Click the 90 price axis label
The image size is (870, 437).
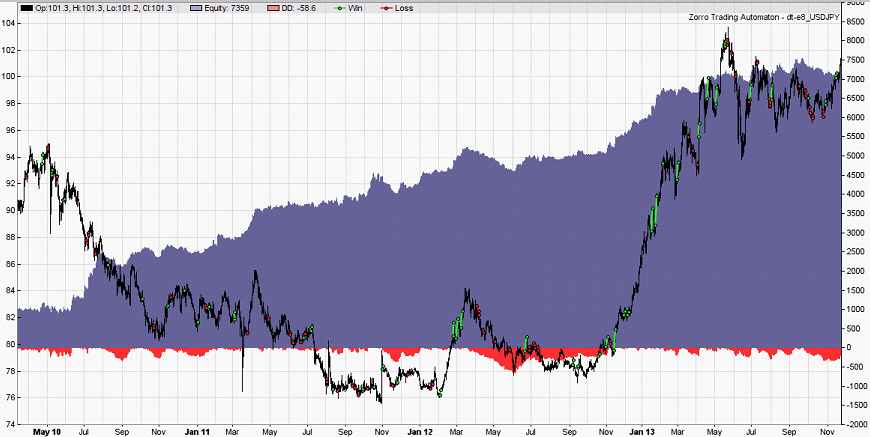[x=9, y=211]
